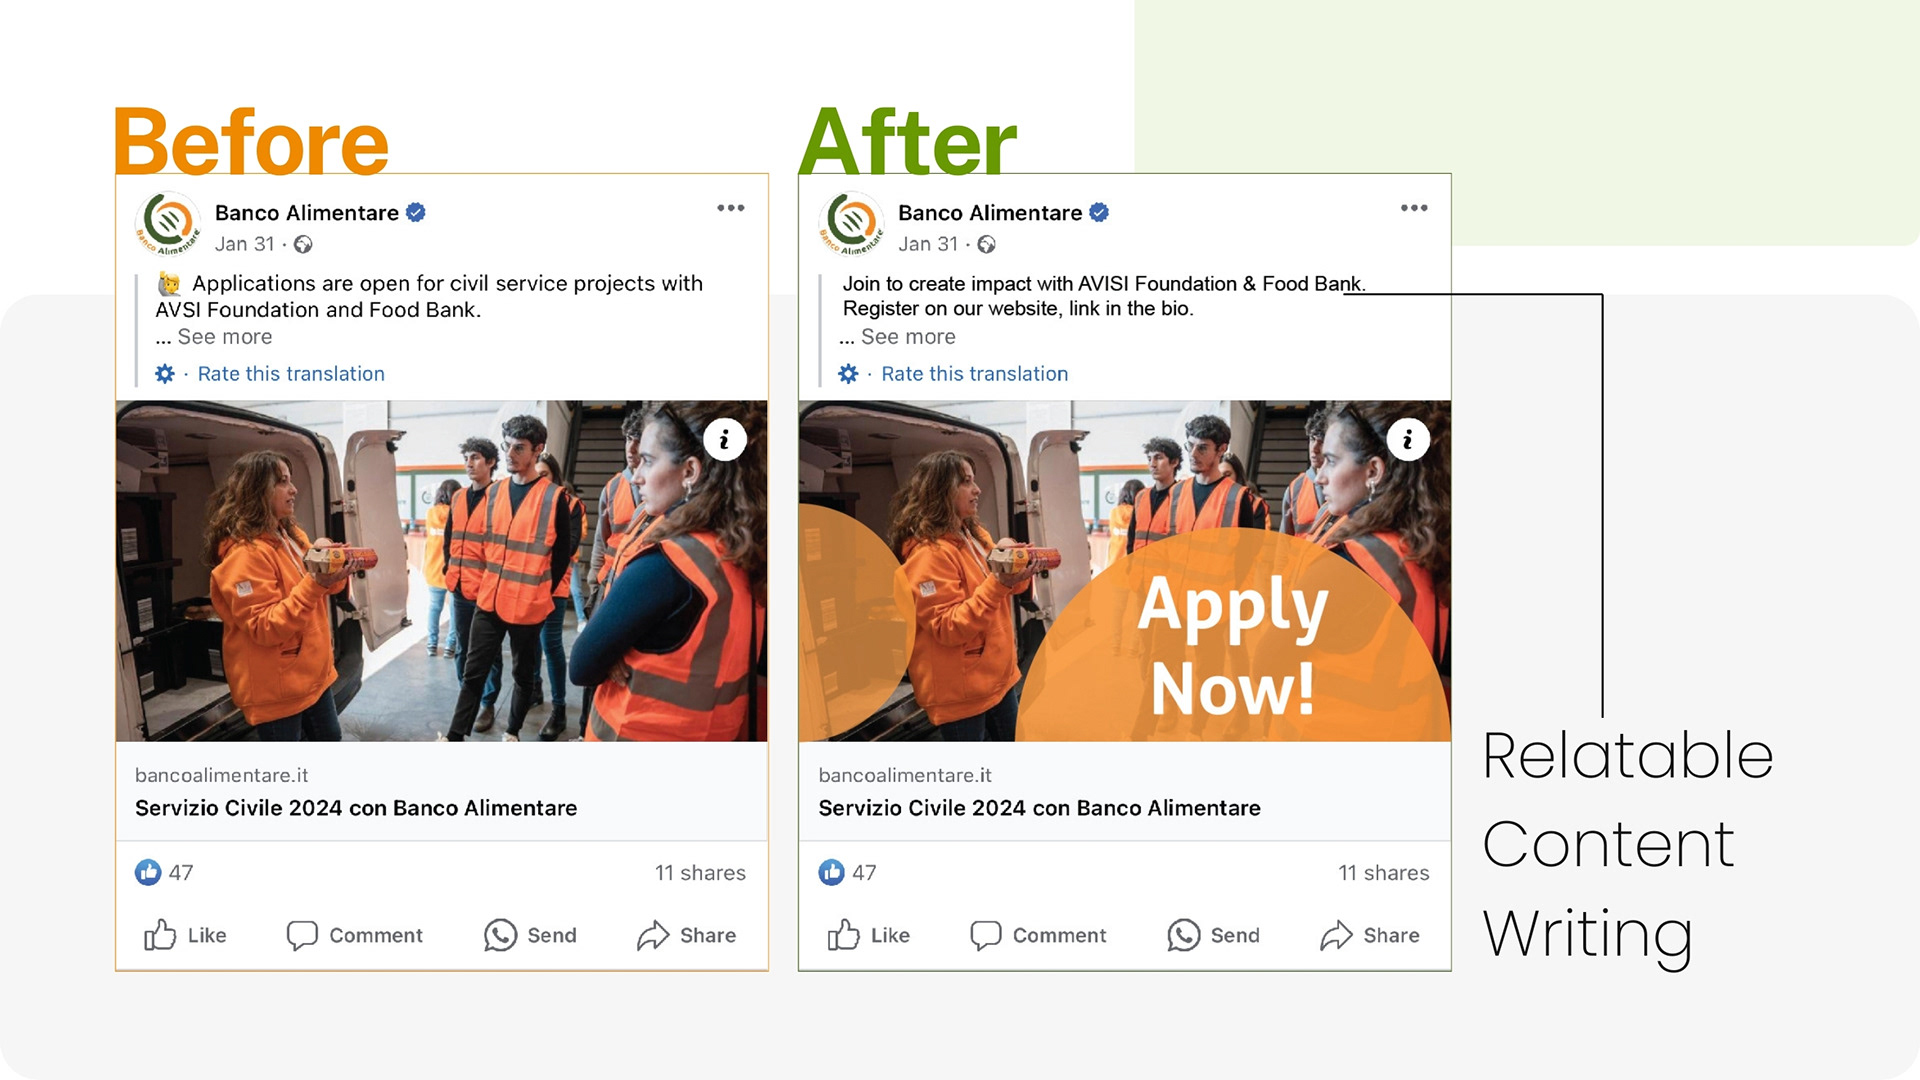The width and height of the screenshot is (1920, 1080).
Task: Click Rate this translation in the After post
Action: coord(975,374)
